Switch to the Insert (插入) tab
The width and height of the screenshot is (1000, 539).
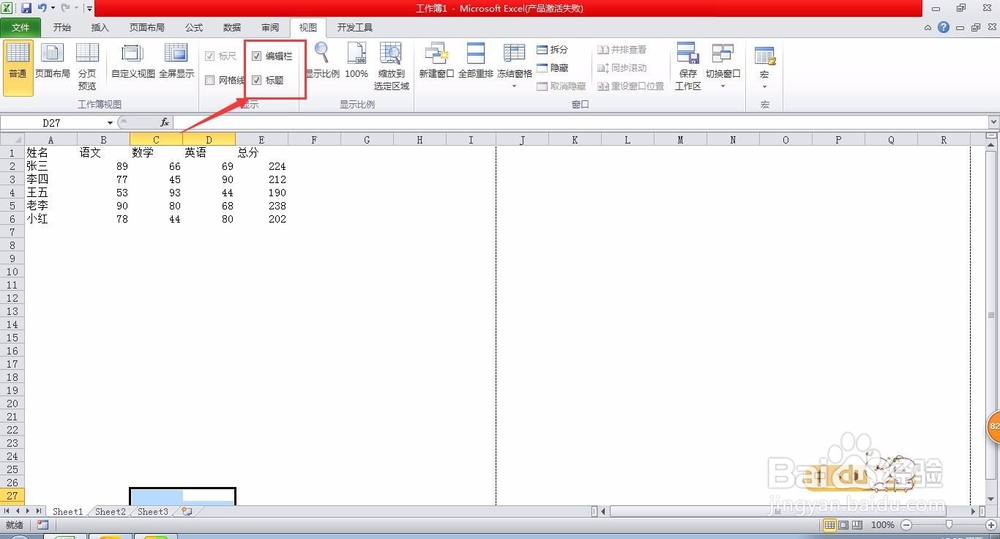100,27
